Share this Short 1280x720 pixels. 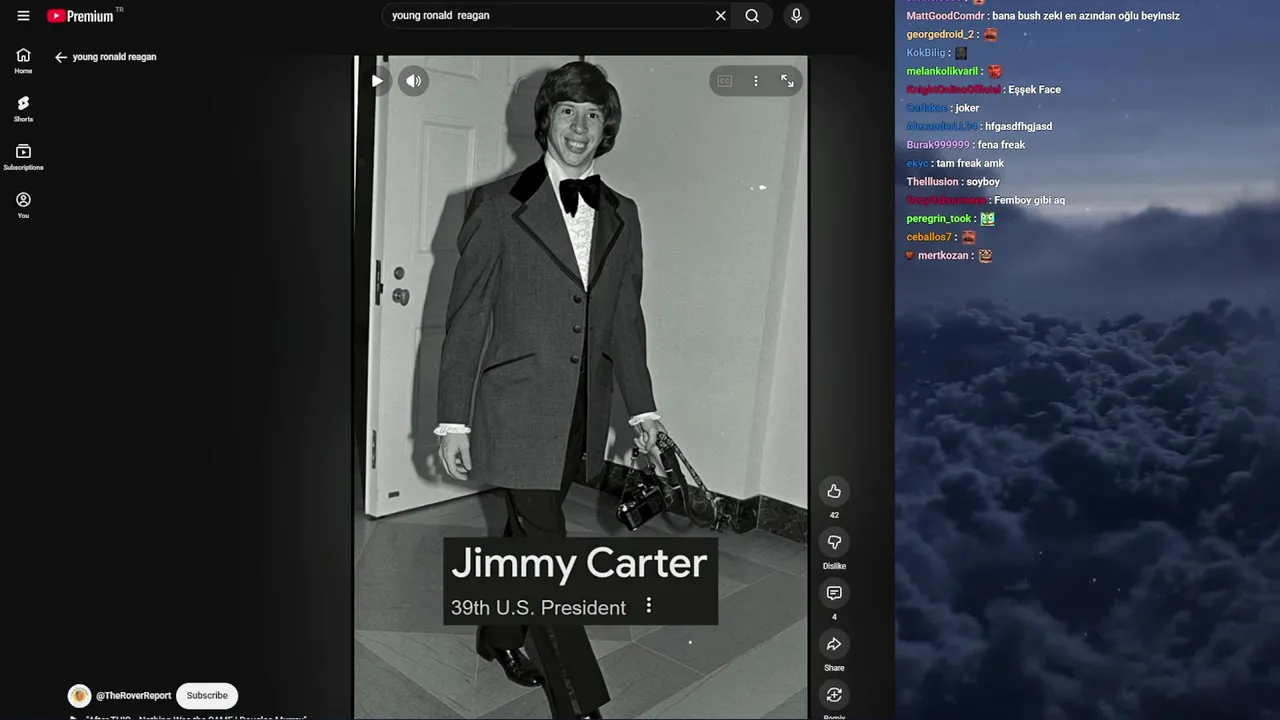834,644
